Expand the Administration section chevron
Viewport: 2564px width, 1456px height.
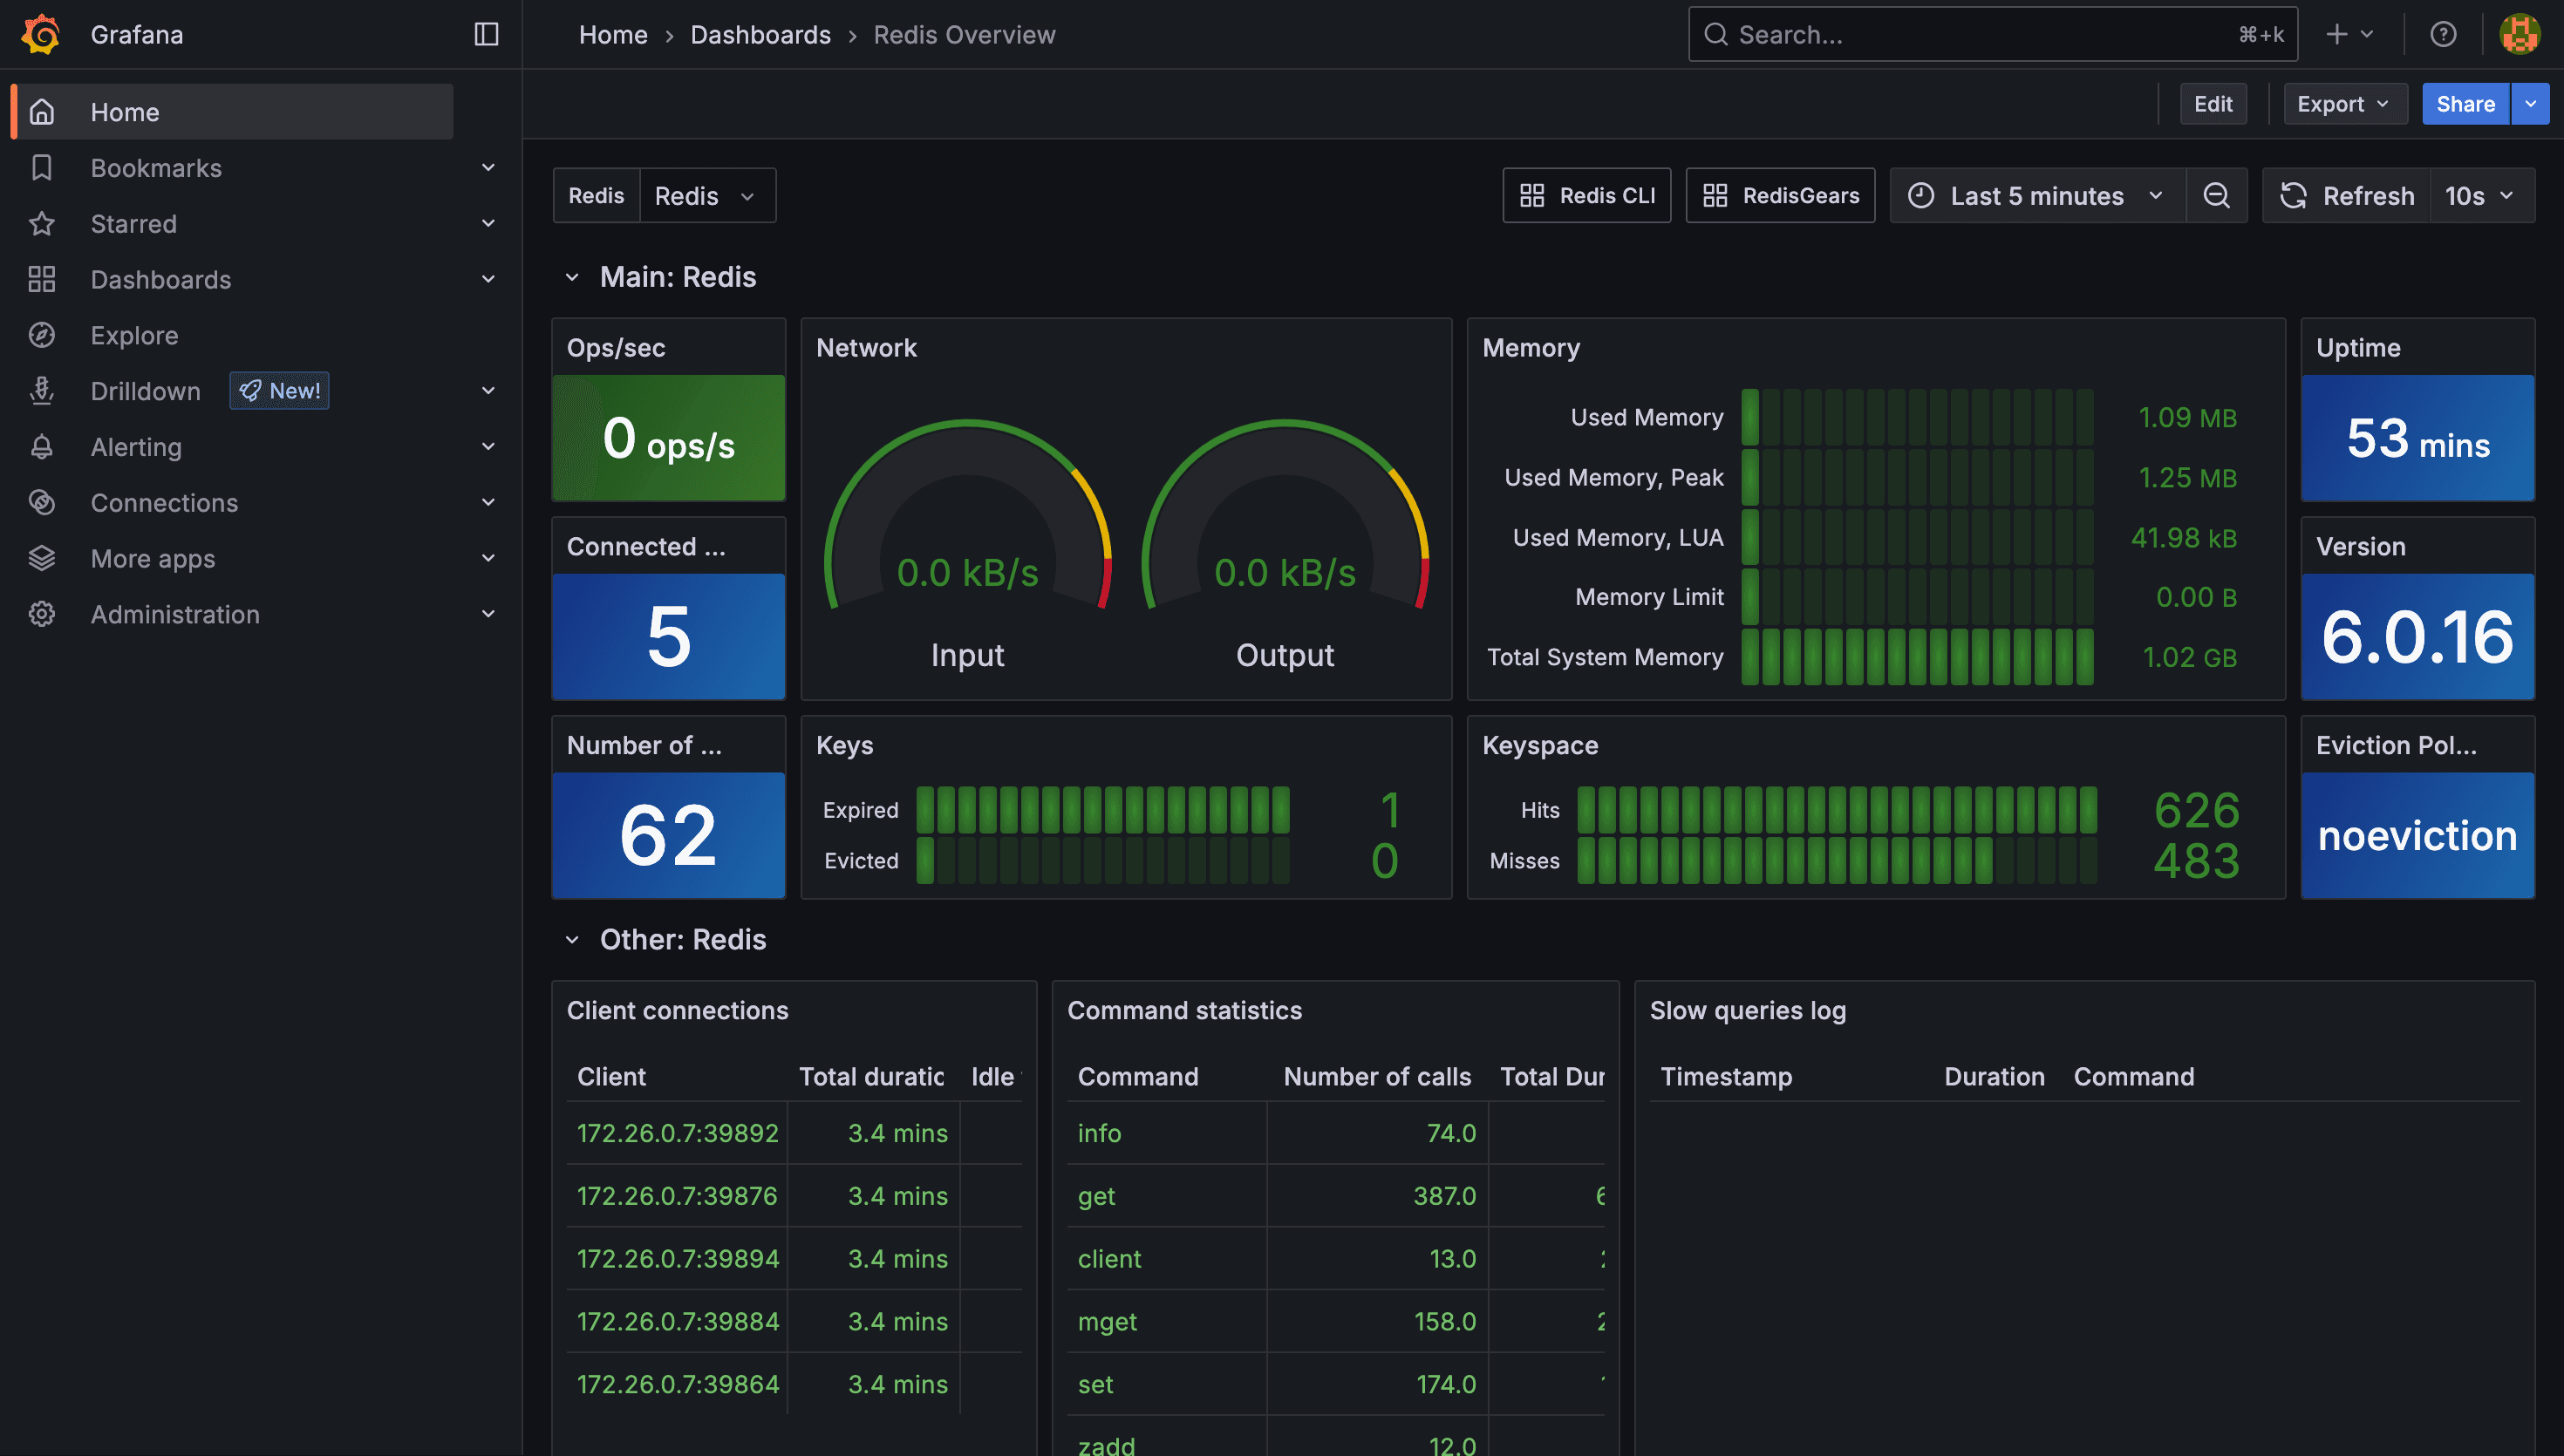[489, 615]
